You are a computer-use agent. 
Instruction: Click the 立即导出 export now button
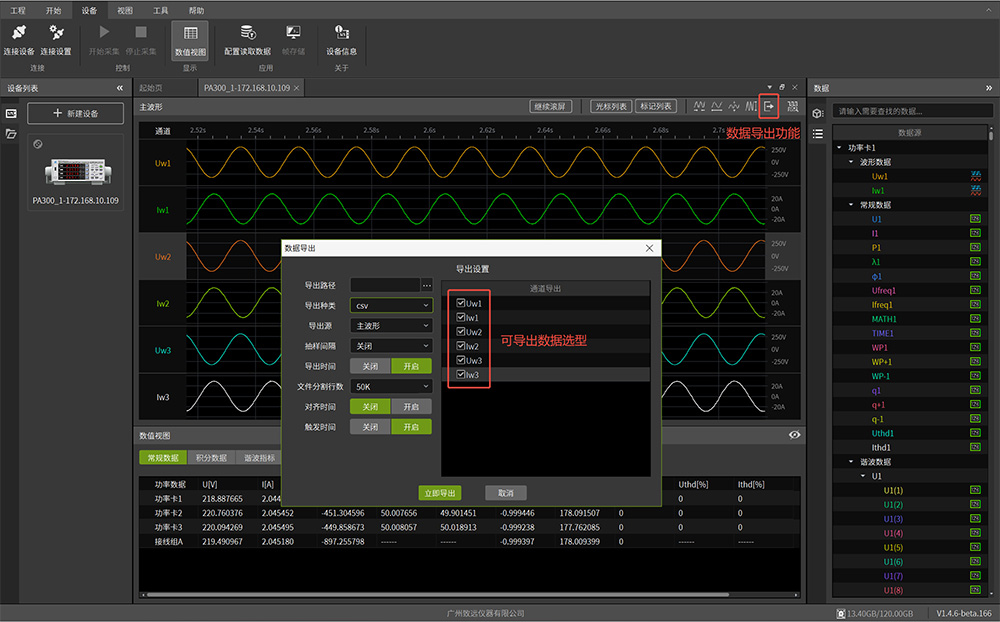439,493
